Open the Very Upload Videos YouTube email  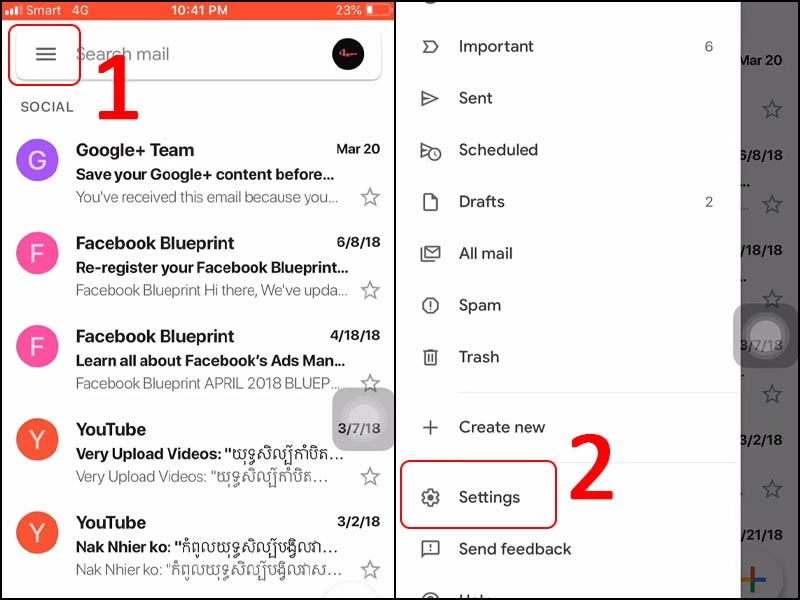210,453
